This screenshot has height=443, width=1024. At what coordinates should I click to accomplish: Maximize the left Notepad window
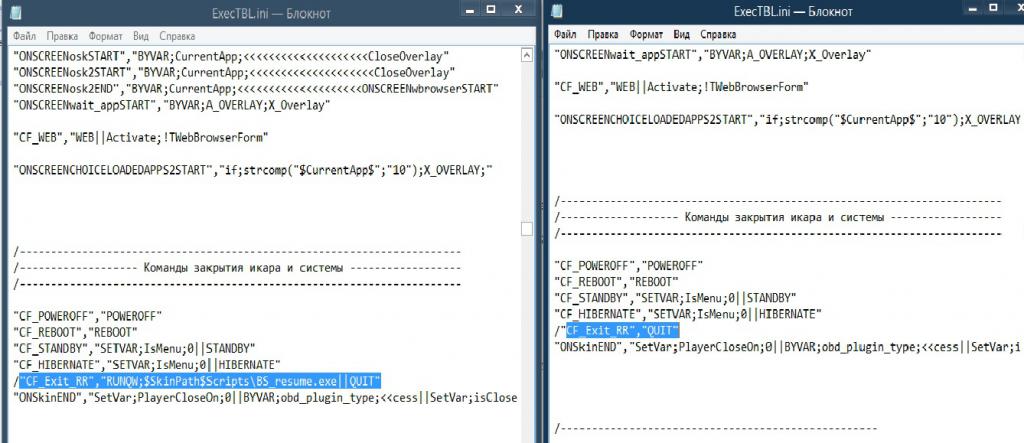click(492, 9)
